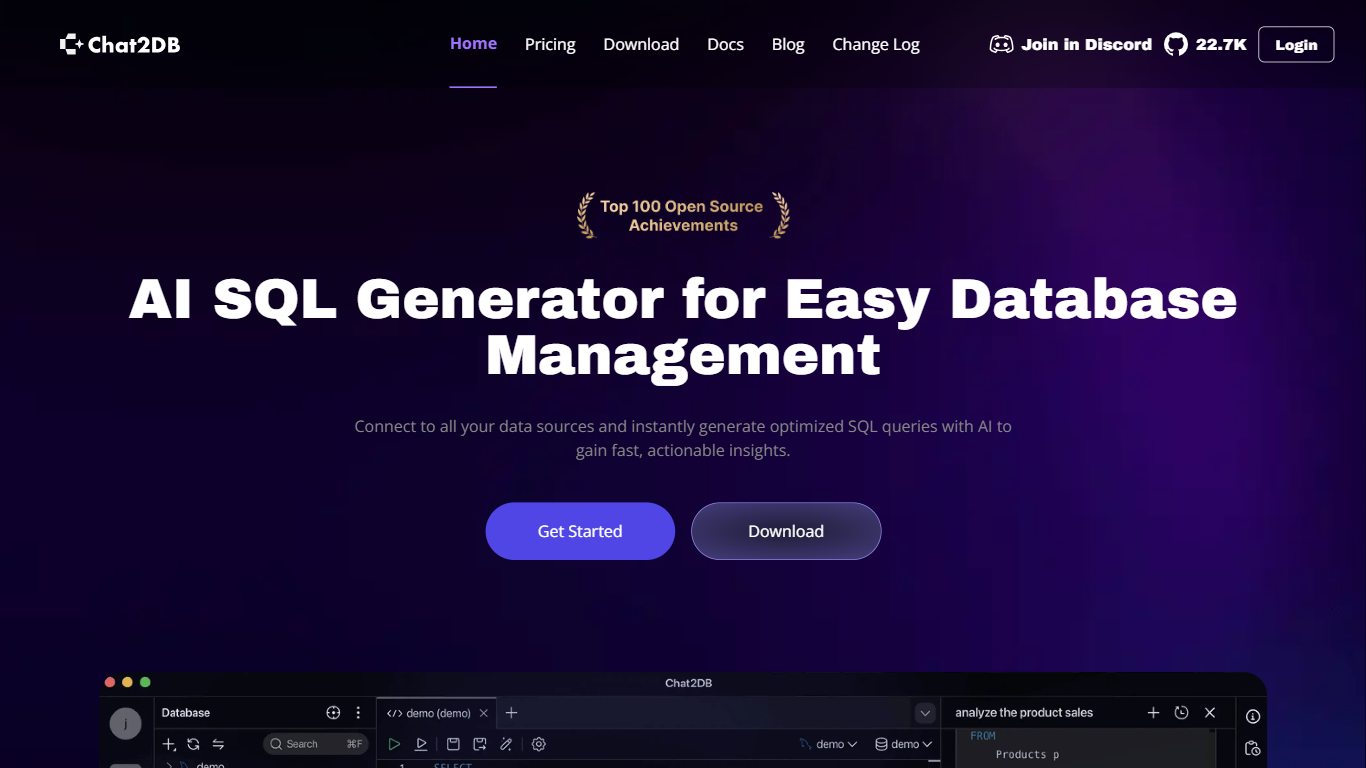Open the Docs page

click(x=725, y=45)
